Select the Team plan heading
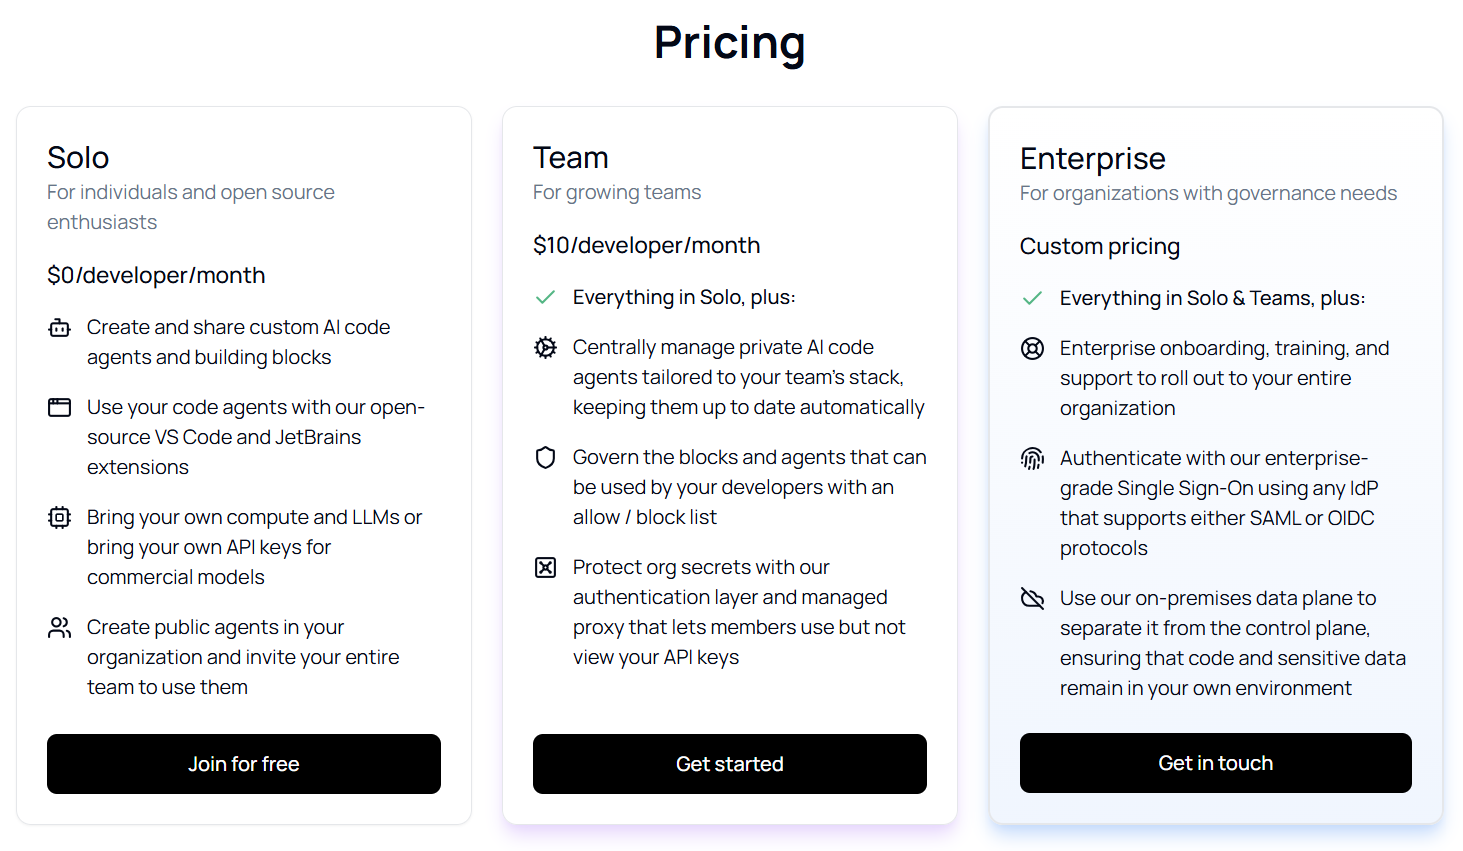 click(x=571, y=158)
